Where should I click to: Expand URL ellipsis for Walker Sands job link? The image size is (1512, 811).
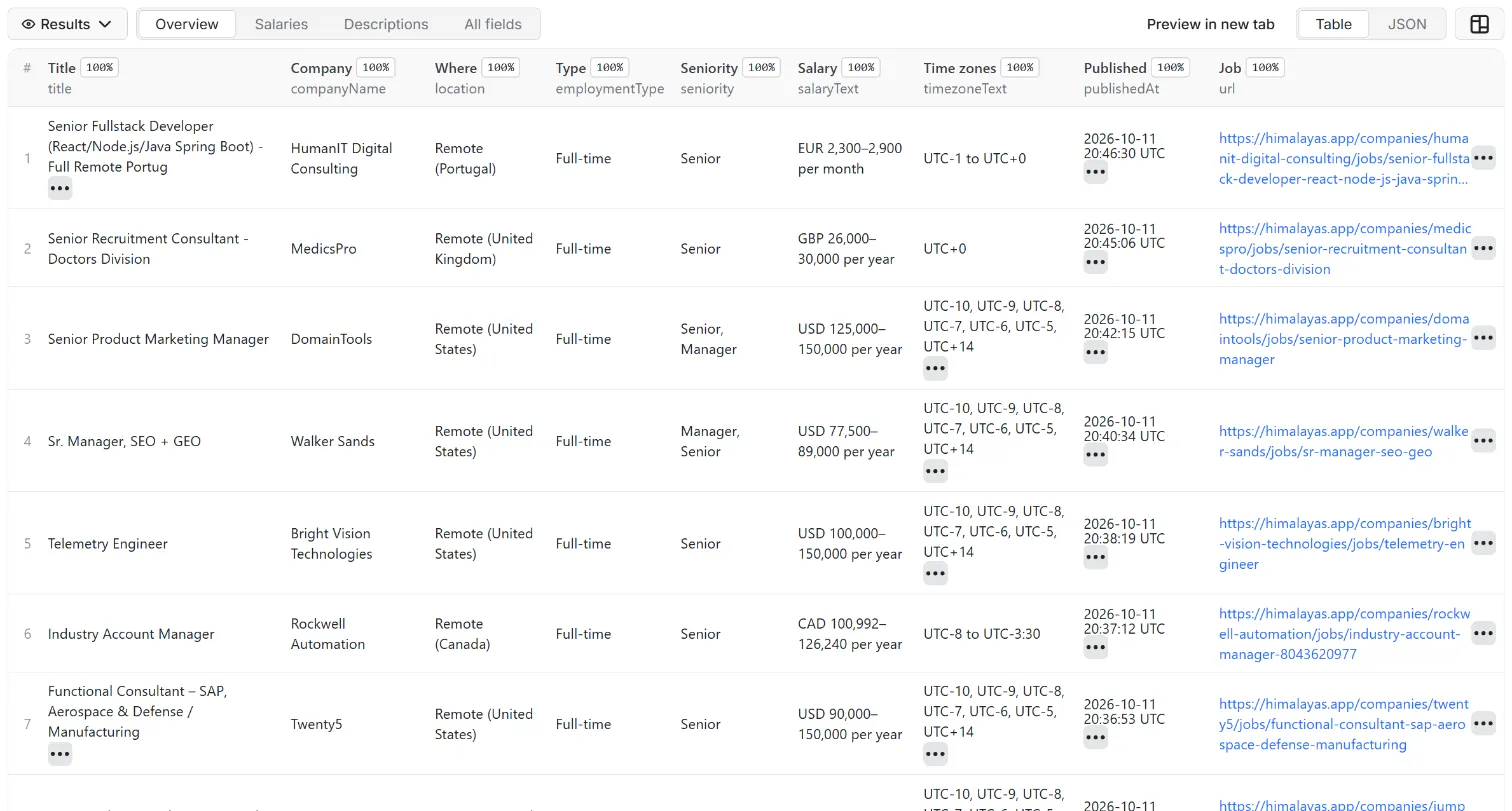pyautogui.click(x=1484, y=441)
